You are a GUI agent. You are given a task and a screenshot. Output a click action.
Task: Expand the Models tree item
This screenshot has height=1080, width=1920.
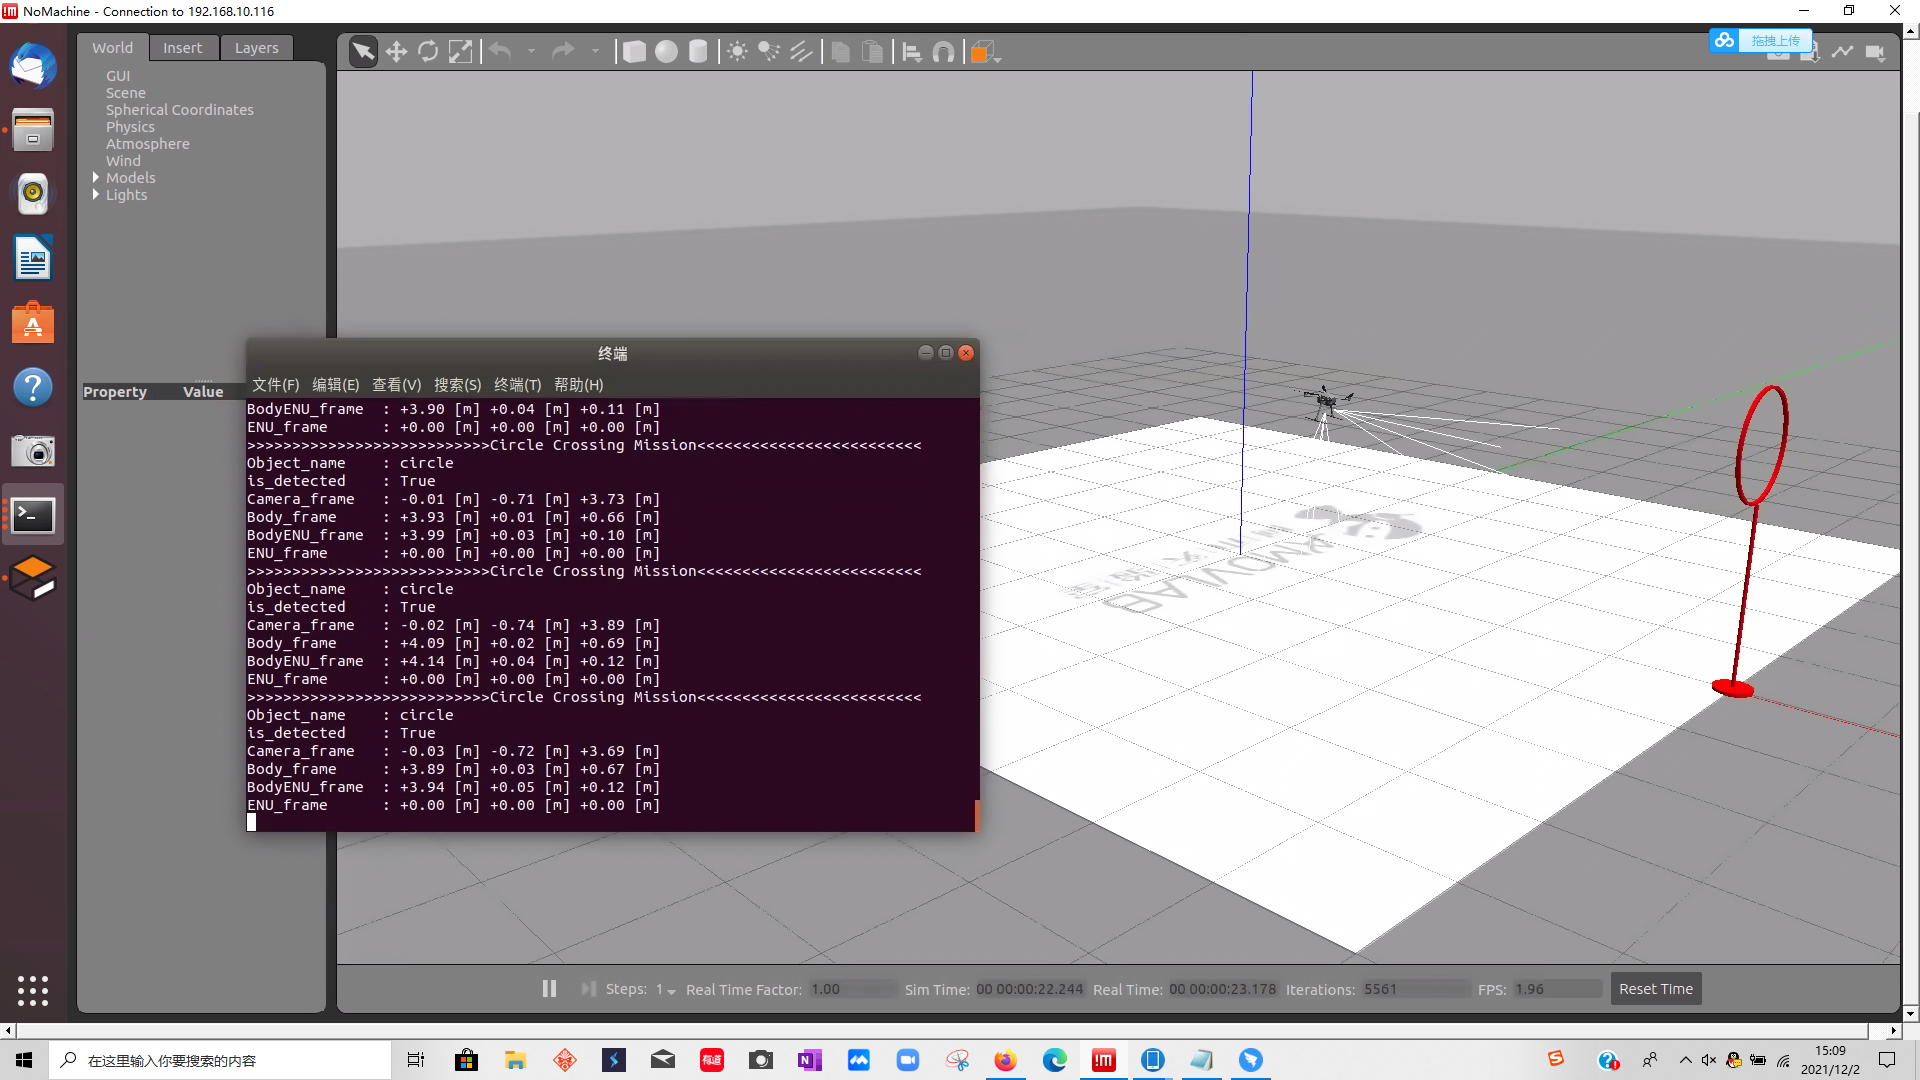point(96,178)
